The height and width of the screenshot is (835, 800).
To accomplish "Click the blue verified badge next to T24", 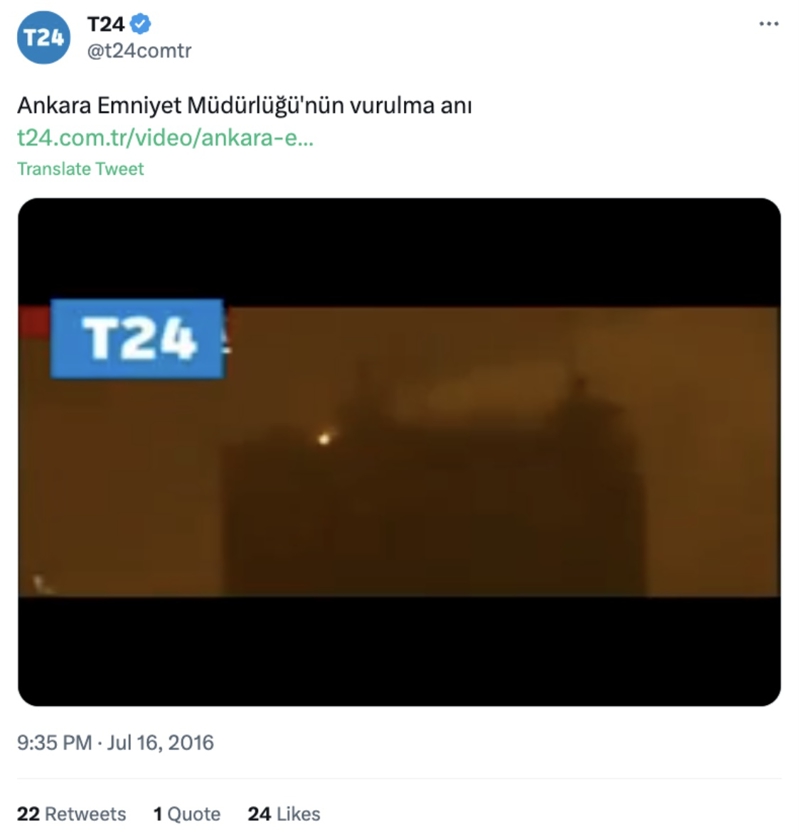I will pyautogui.click(x=141, y=24).
